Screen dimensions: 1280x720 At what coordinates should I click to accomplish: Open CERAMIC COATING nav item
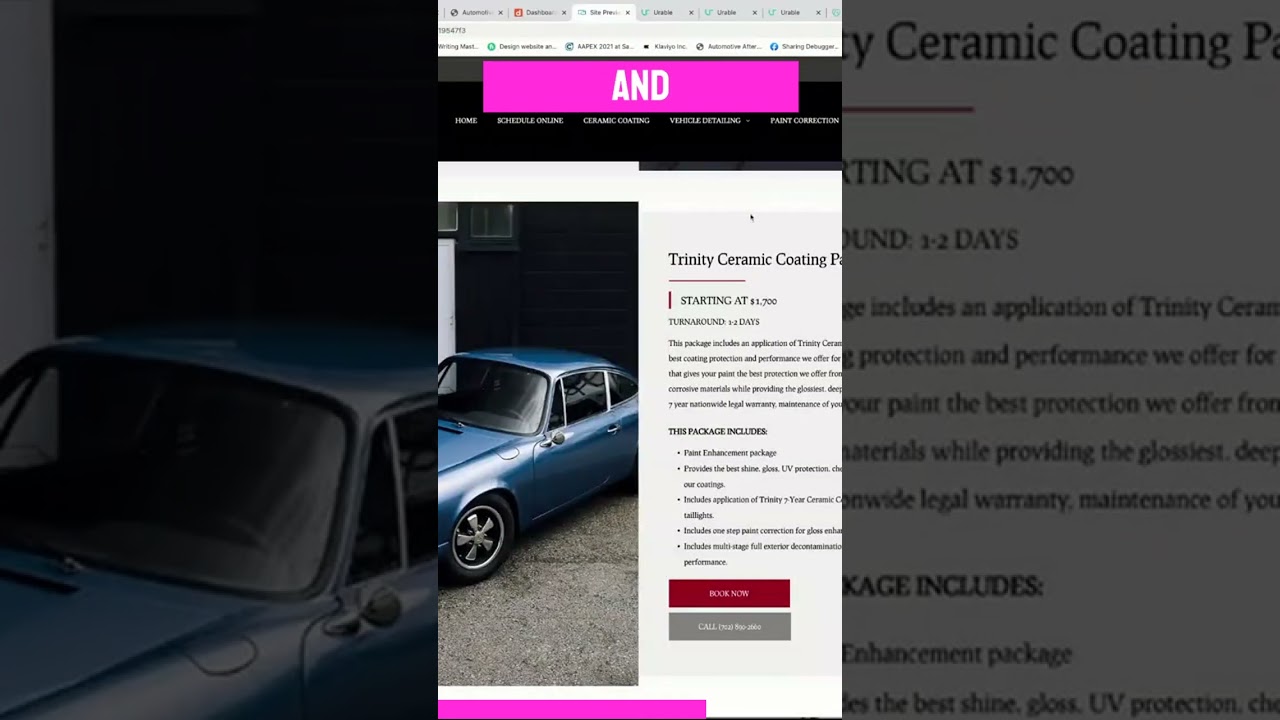pyautogui.click(x=616, y=121)
